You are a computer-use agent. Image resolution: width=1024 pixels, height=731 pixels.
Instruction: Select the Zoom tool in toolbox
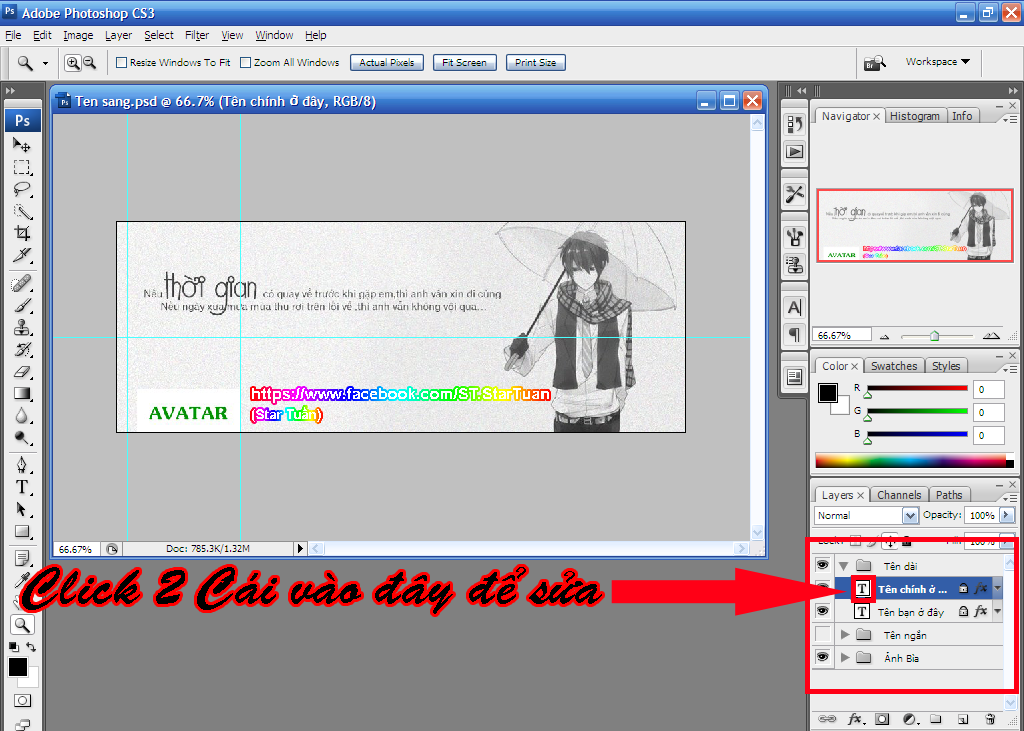[x=22, y=625]
